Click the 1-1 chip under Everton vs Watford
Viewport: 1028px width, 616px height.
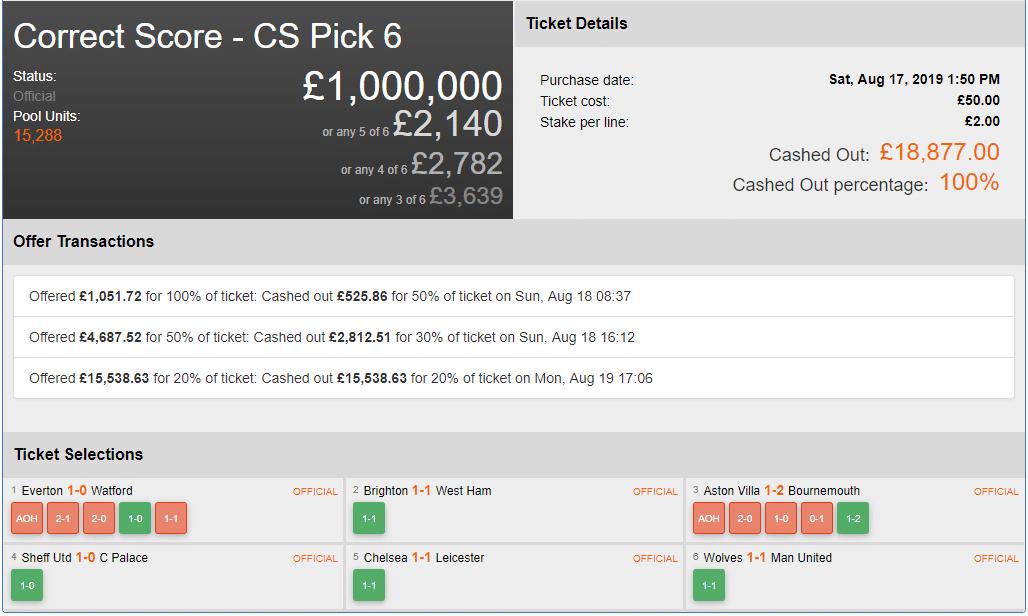171,518
